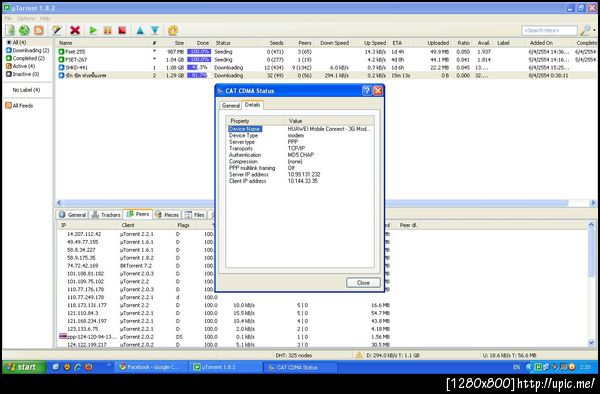The height and width of the screenshot is (394, 600).
Task: Remove torrent with the red X icon
Action: 75,30
